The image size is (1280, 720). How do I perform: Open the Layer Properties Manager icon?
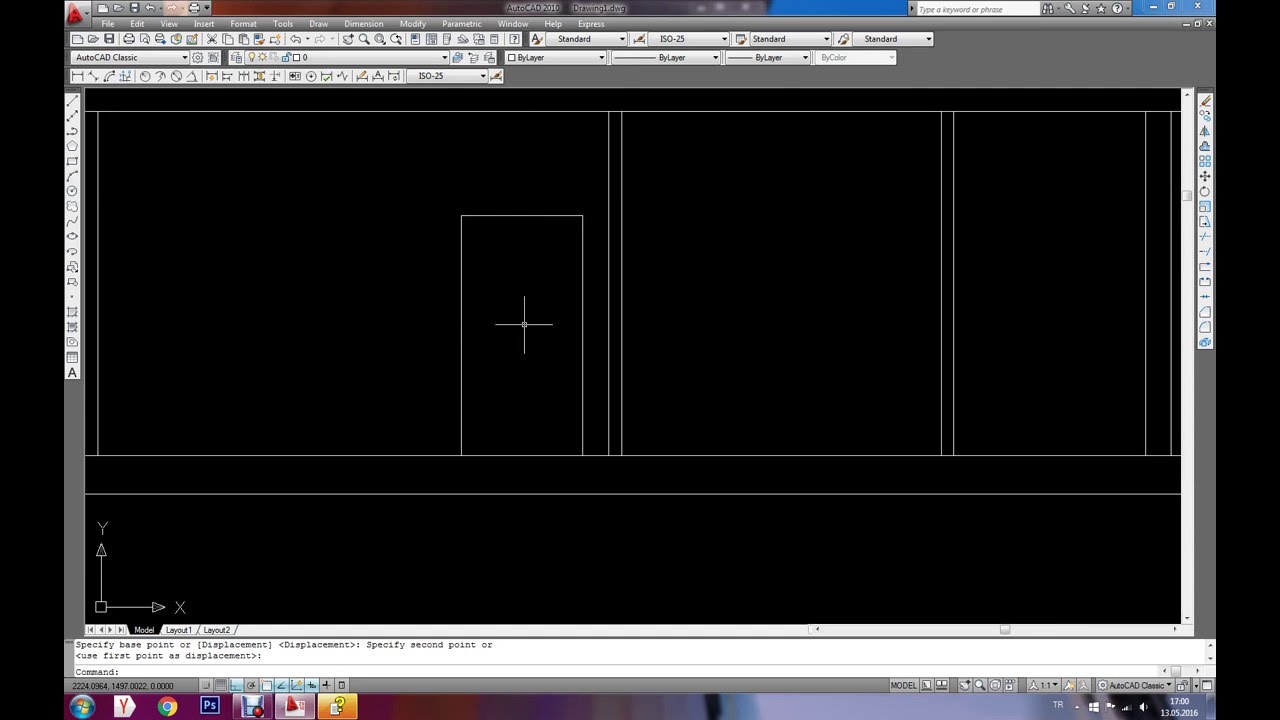click(x=236, y=57)
